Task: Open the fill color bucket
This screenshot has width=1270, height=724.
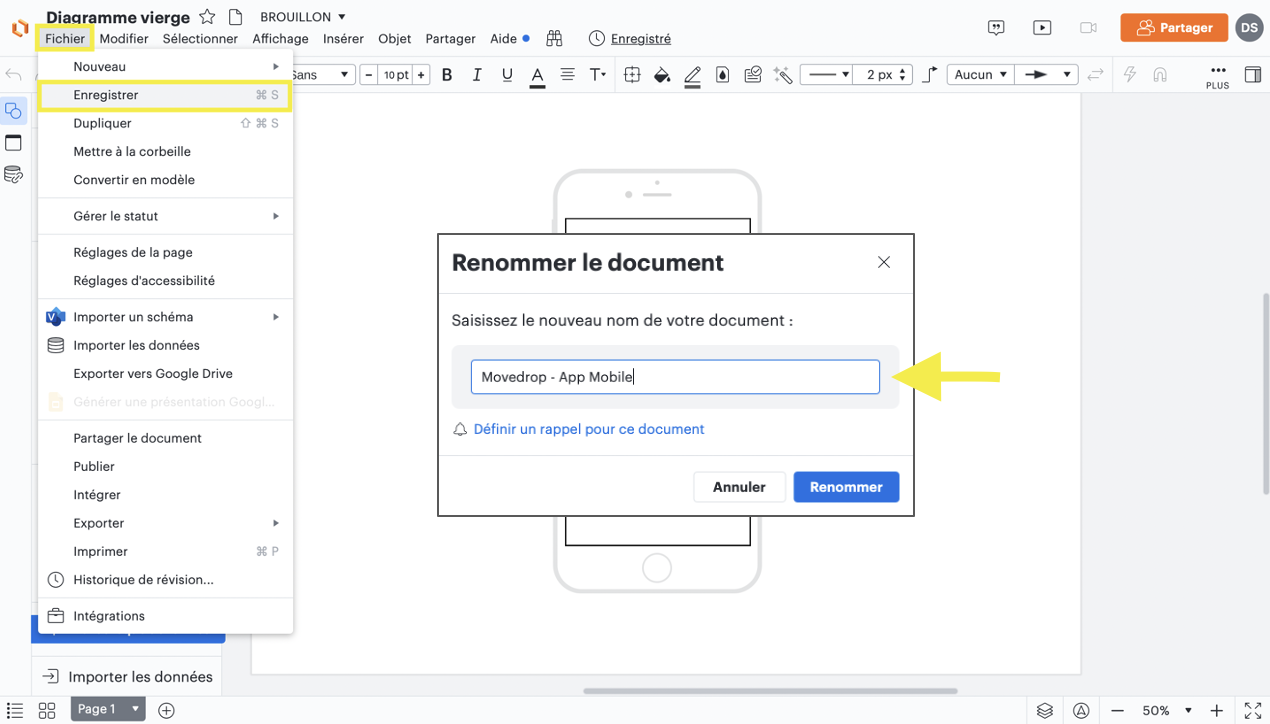Action: point(662,75)
